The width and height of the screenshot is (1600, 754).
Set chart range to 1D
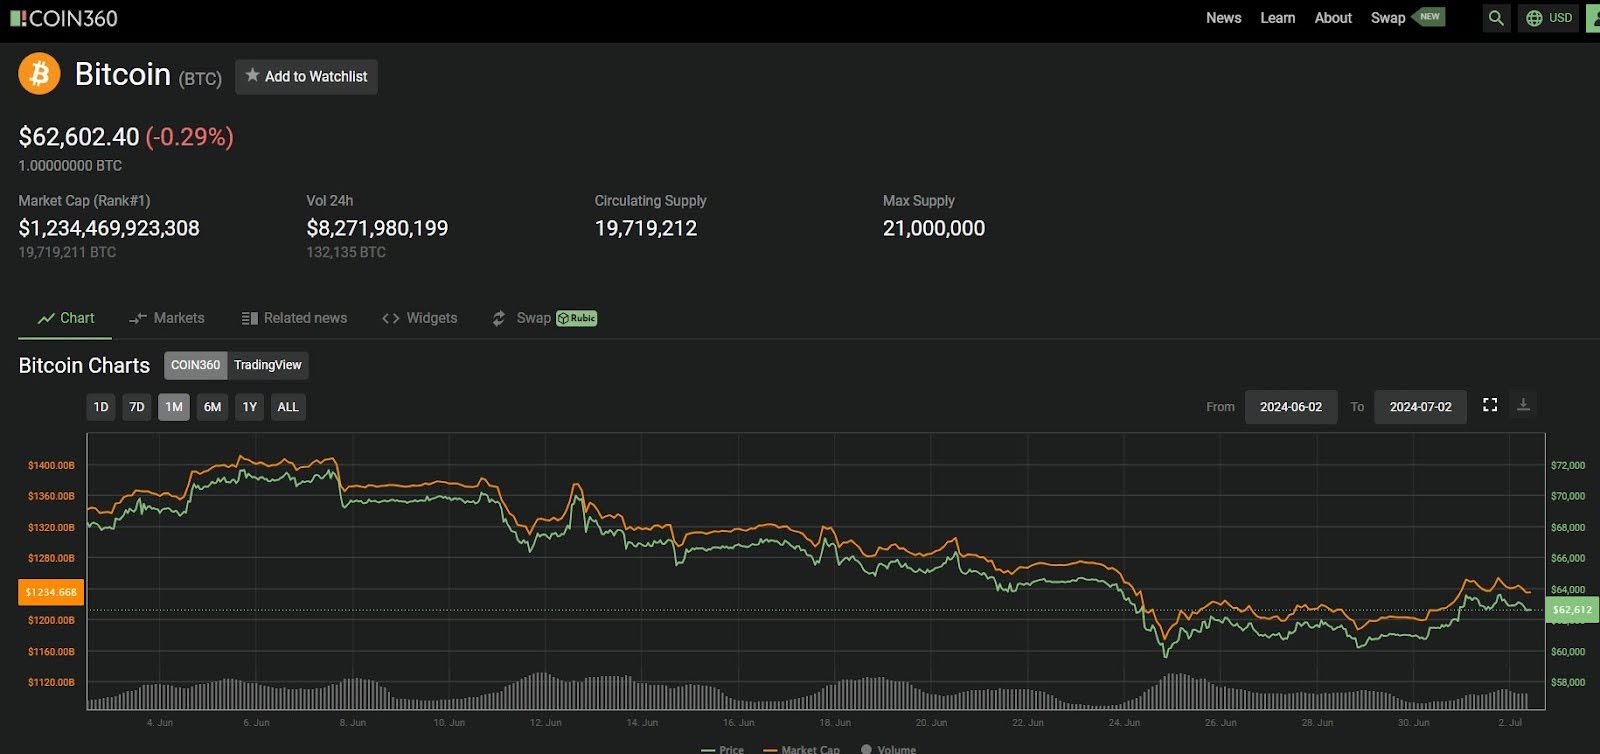point(101,407)
